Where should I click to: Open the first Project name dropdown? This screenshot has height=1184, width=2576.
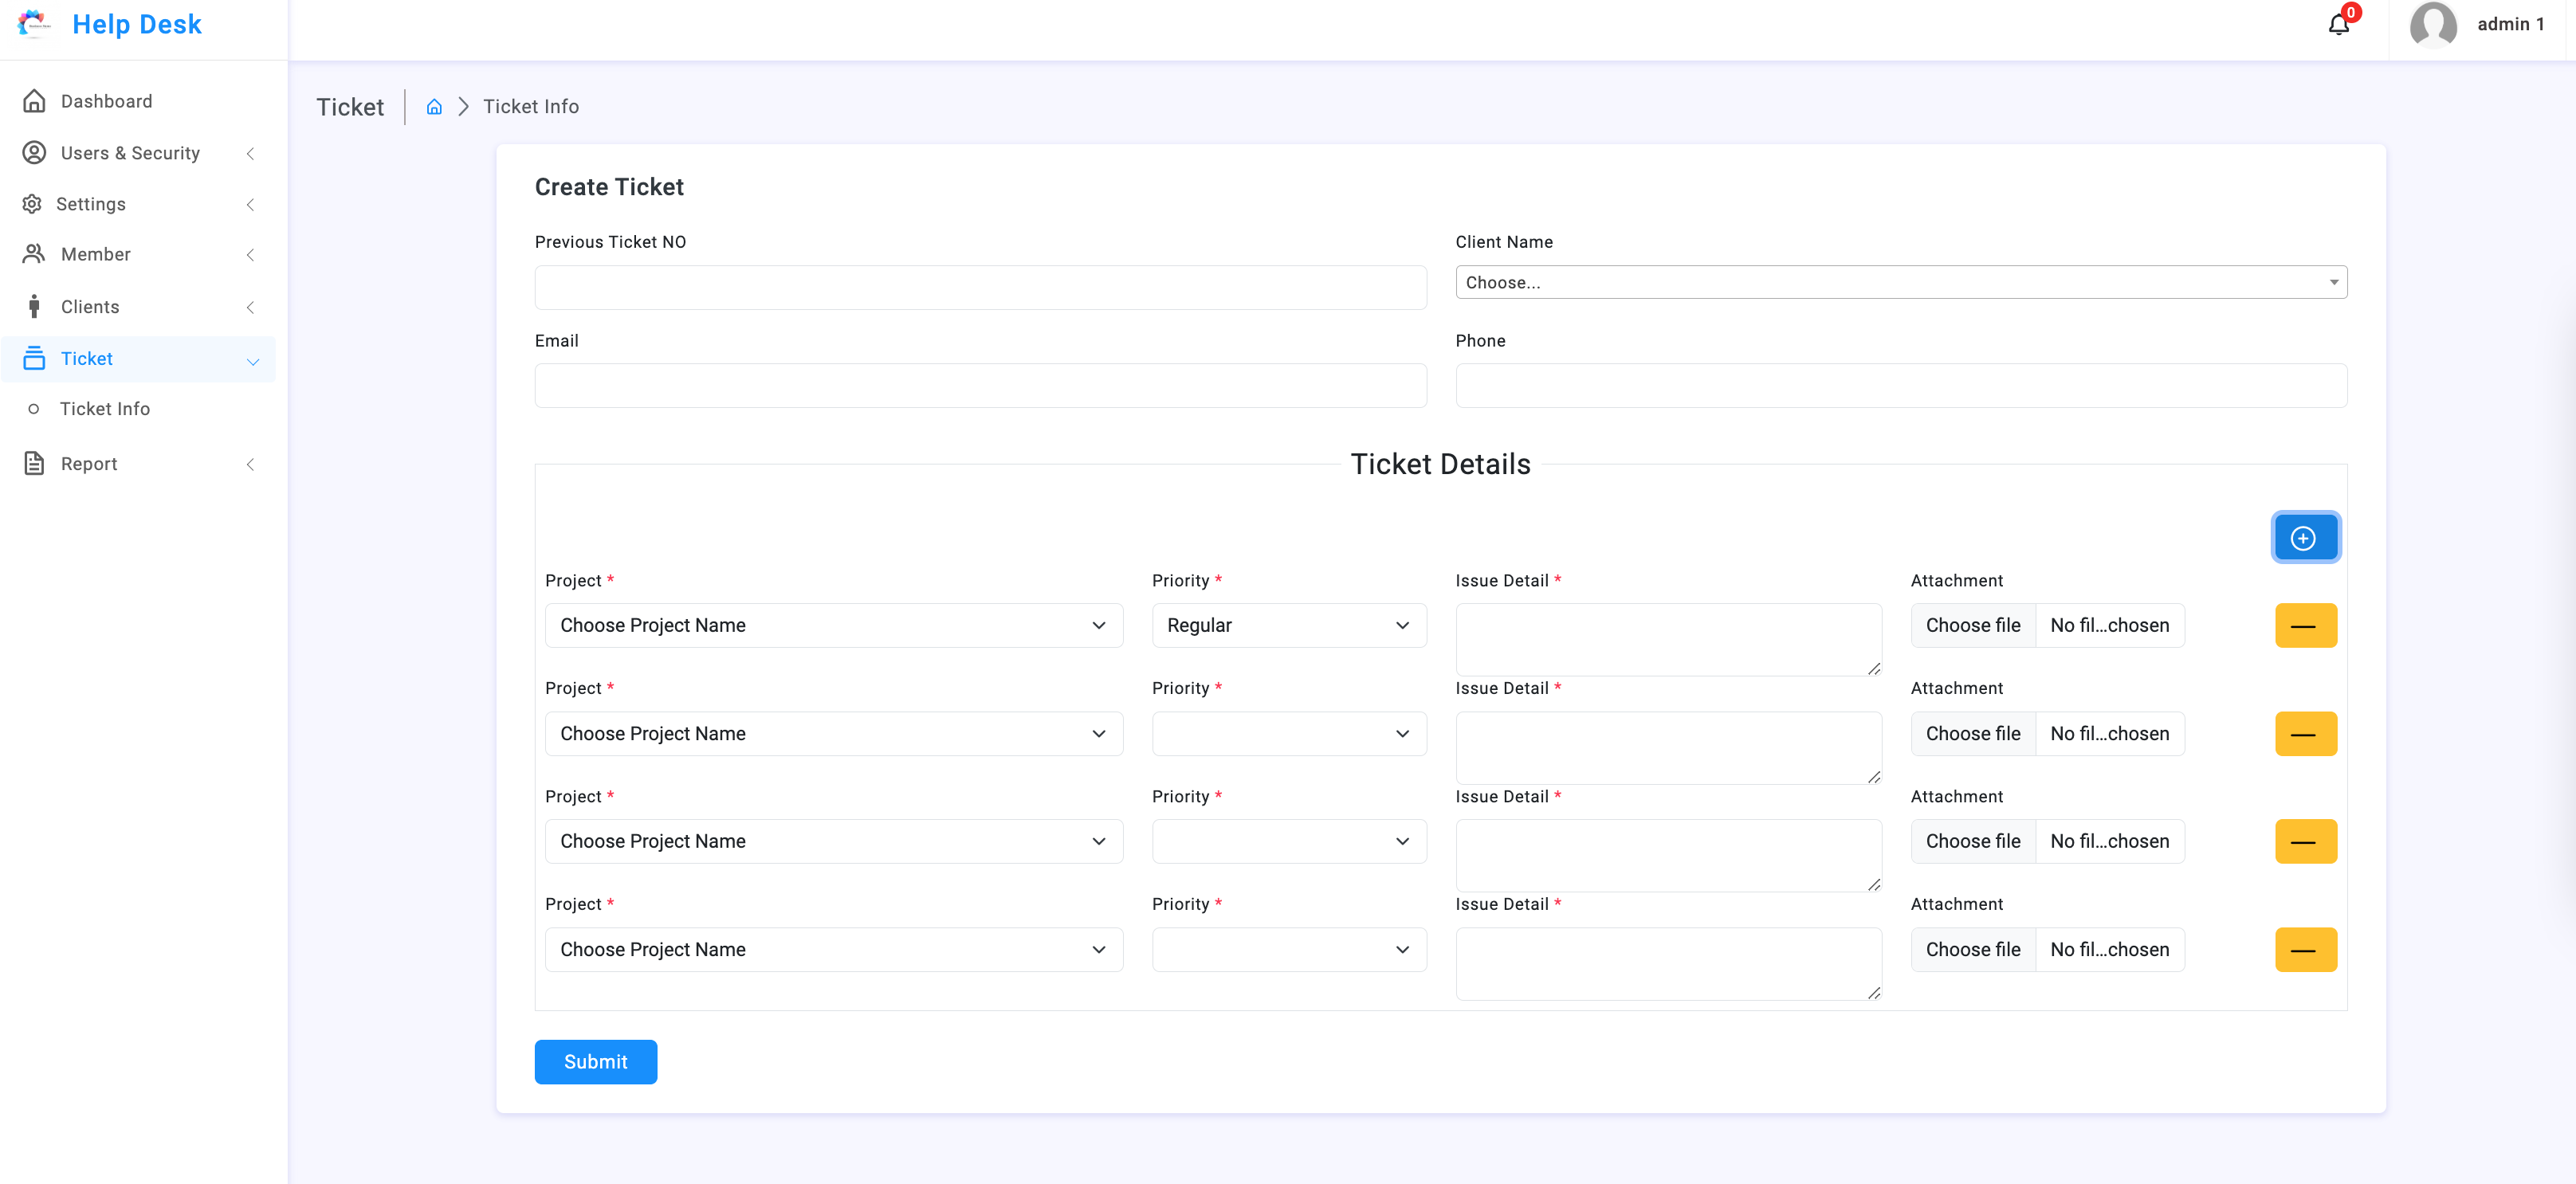[x=833, y=625]
